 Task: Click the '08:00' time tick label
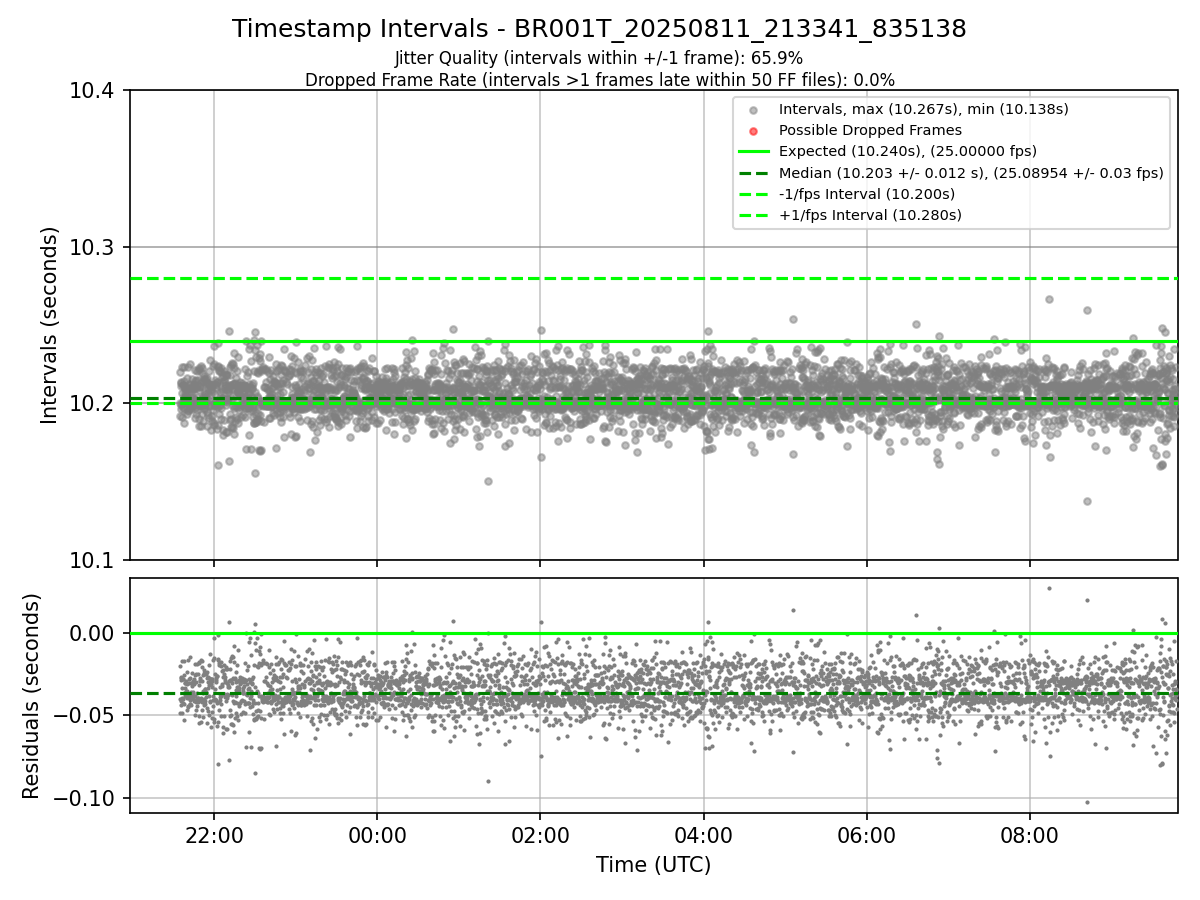tap(1030, 835)
